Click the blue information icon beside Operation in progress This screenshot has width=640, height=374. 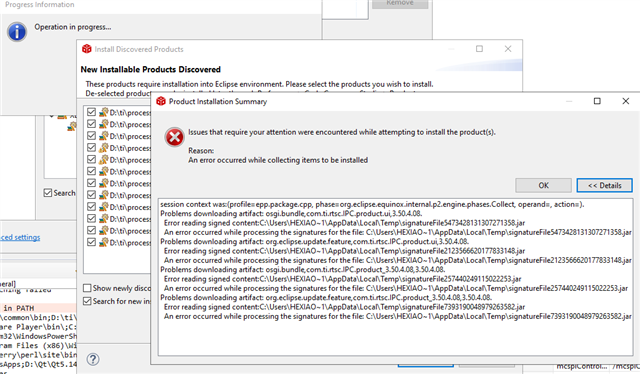coord(17,32)
